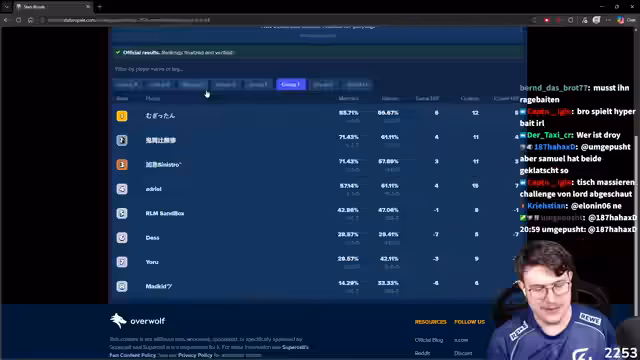Open the Official Blog footer link
This screenshot has width=640, height=360.
click(x=429, y=340)
